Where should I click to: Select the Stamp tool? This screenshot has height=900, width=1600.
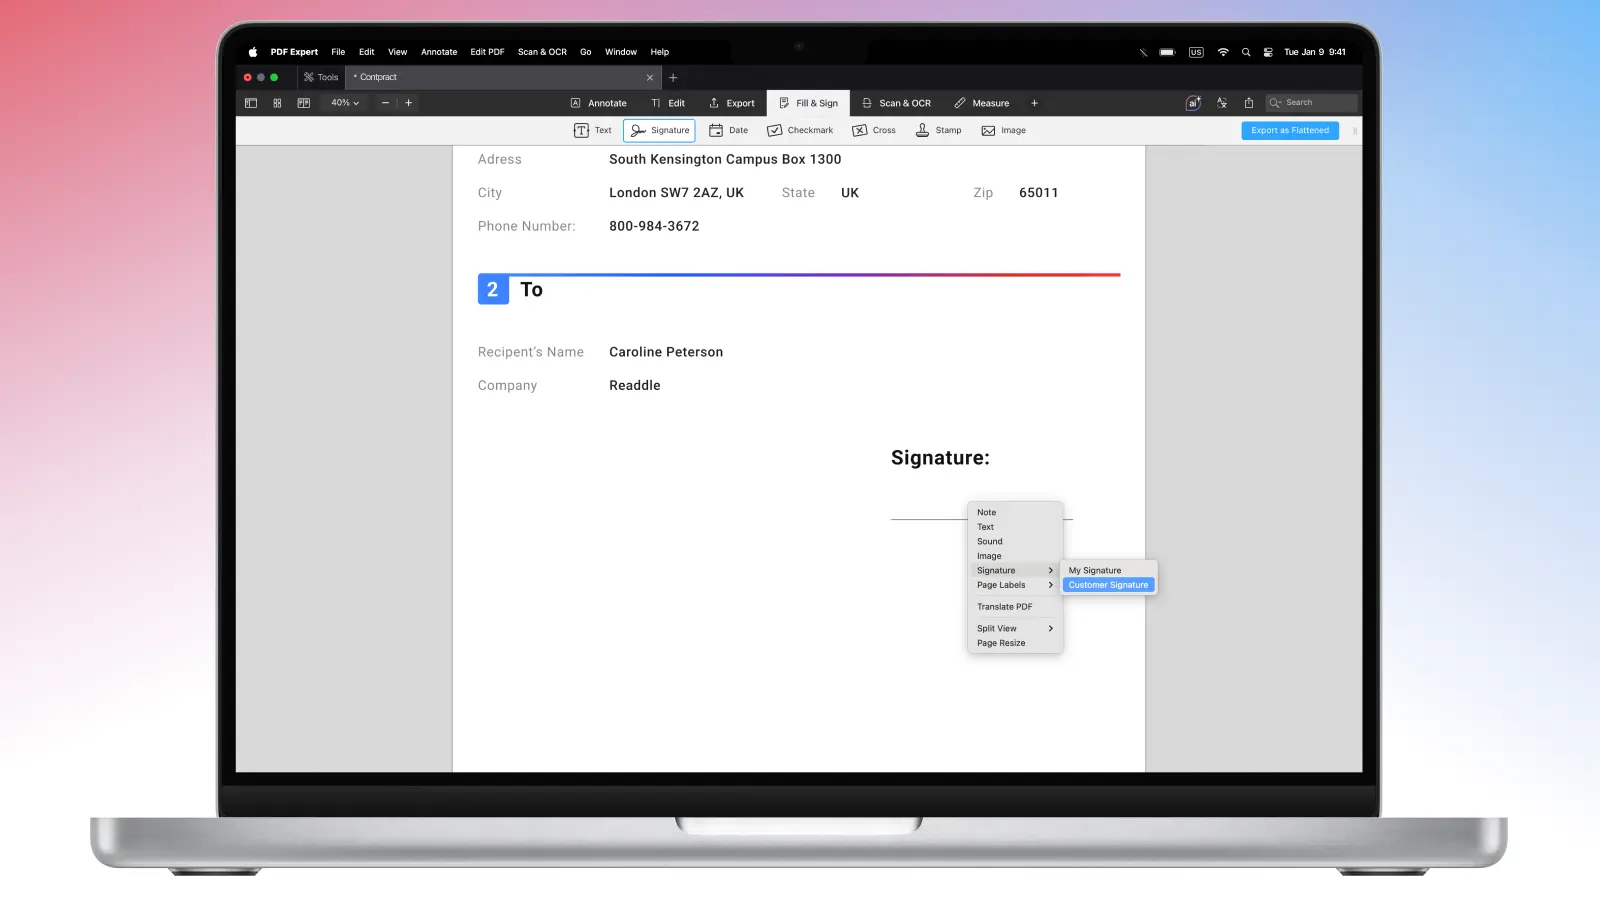click(938, 131)
